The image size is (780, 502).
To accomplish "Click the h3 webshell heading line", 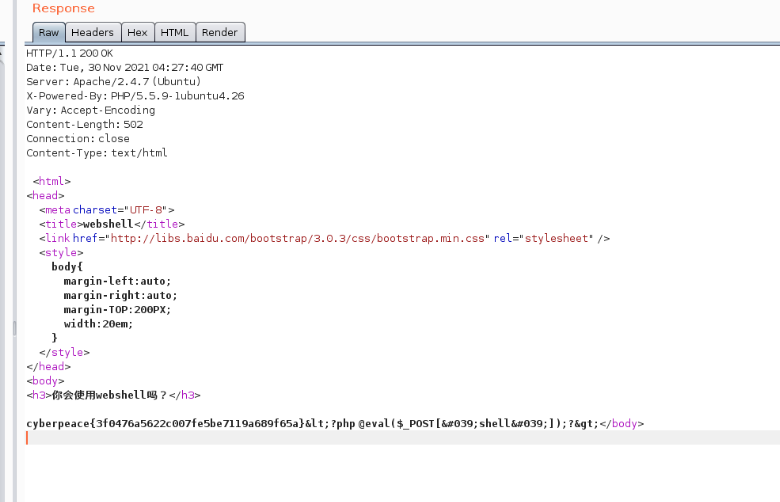I will (x=113, y=396).
